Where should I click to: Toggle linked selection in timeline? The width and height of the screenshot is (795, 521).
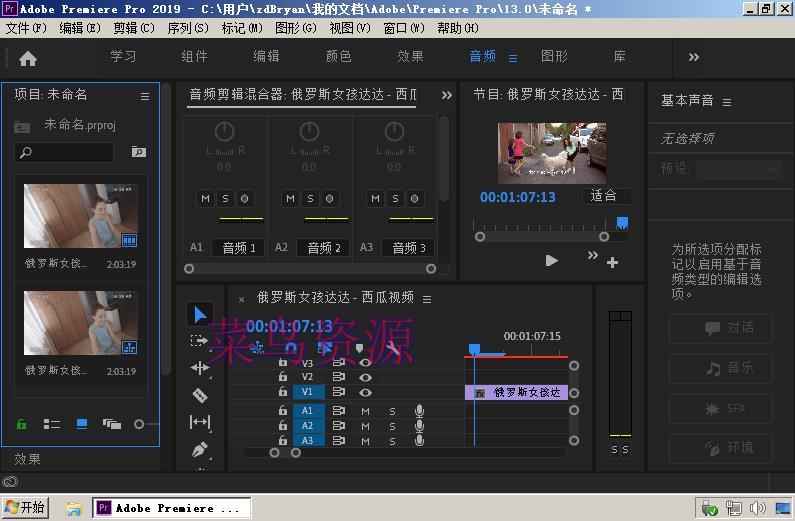click(324, 348)
